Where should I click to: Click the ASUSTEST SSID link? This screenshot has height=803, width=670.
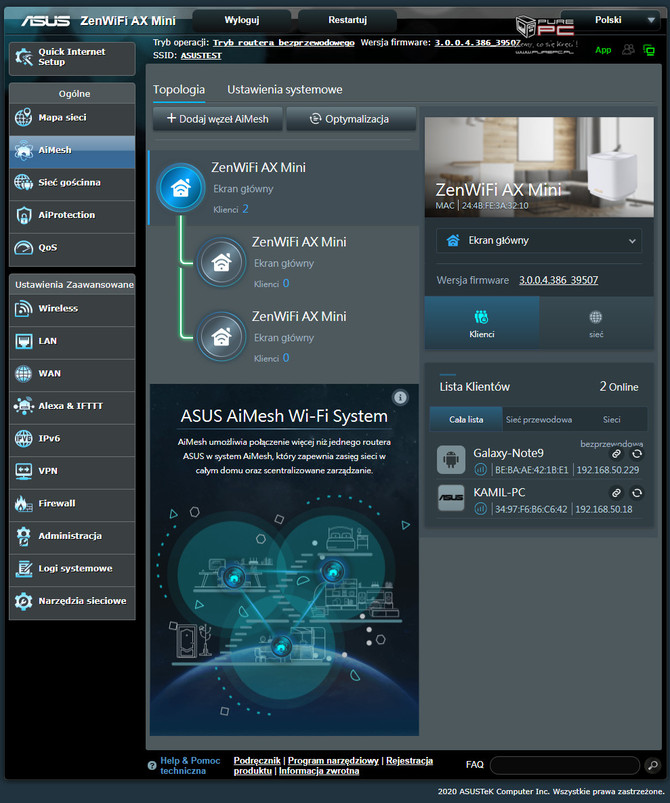(x=201, y=56)
